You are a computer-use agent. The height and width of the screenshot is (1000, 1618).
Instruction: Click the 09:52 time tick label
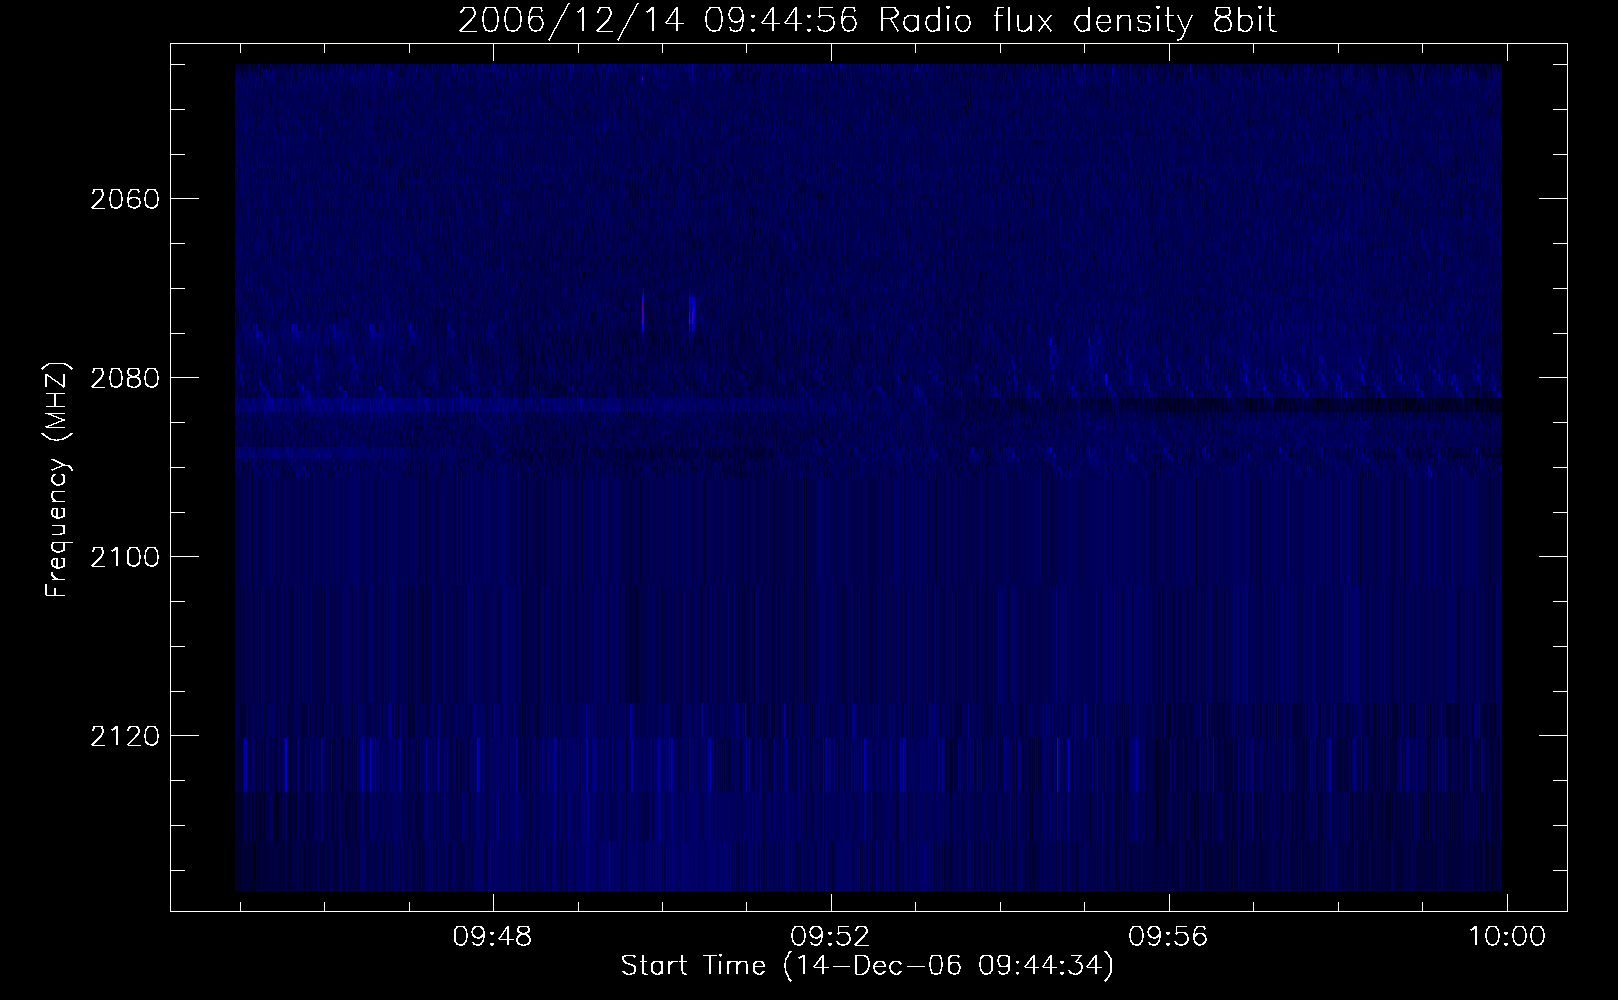click(830, 937)
